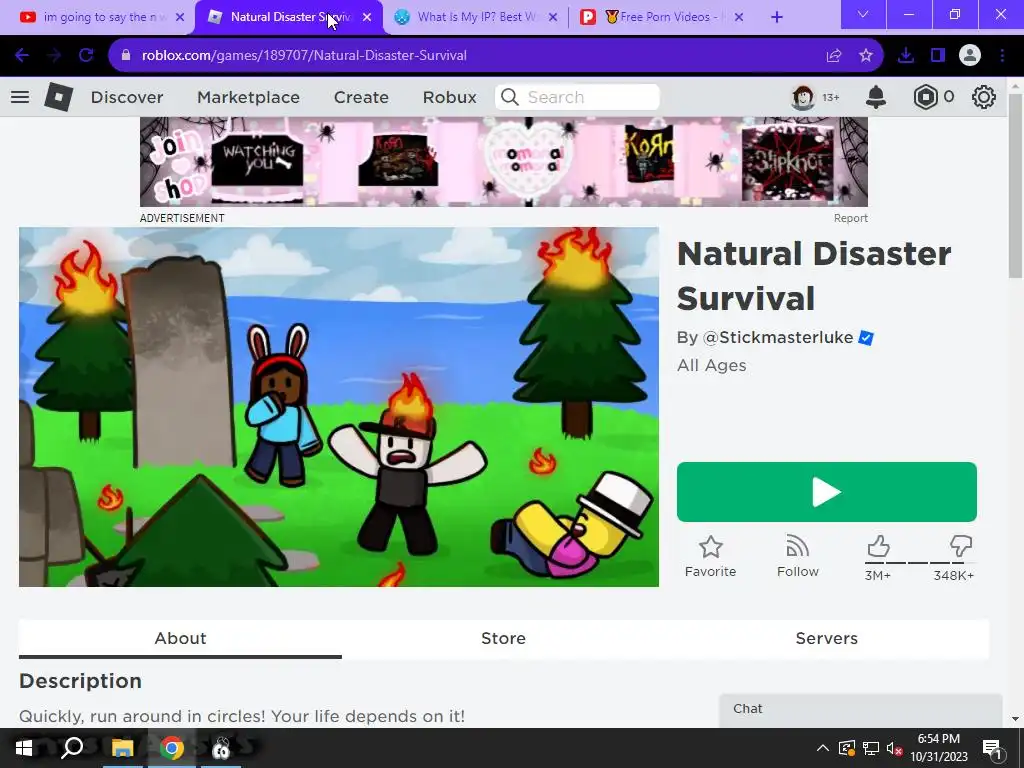Reload the page with the refresh icon
Viewport: 1024px width, 768px height.
tap(86, 56)
